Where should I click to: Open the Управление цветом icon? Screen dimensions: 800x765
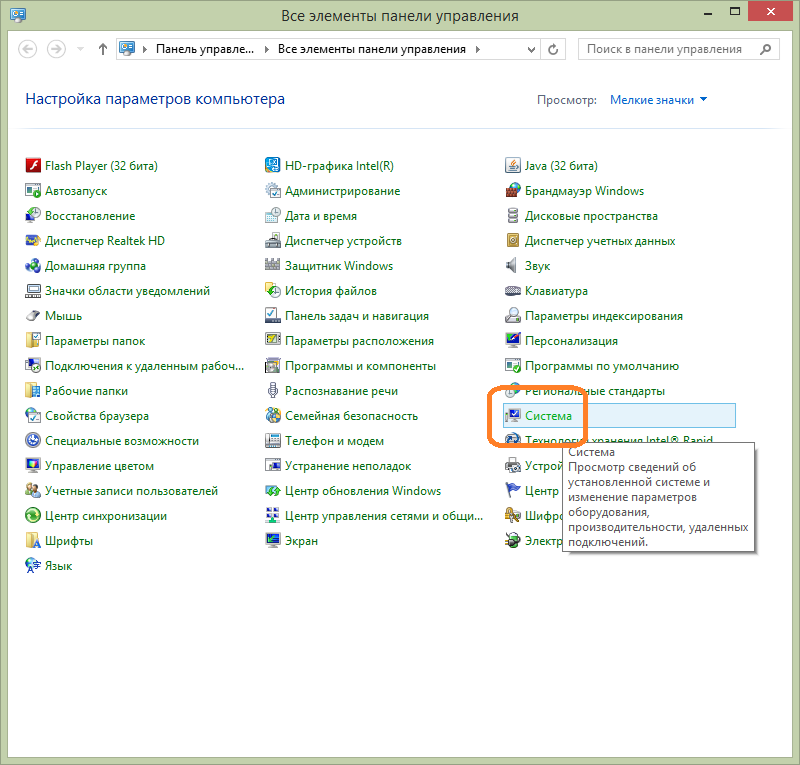coord(33,465)
